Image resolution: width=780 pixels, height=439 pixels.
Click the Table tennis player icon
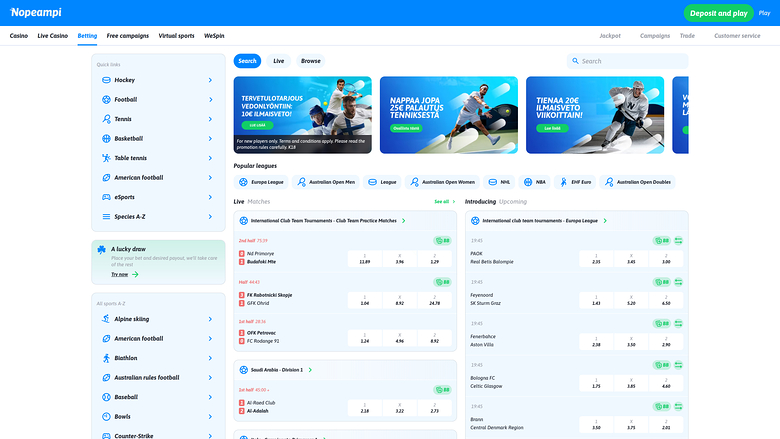106,158
